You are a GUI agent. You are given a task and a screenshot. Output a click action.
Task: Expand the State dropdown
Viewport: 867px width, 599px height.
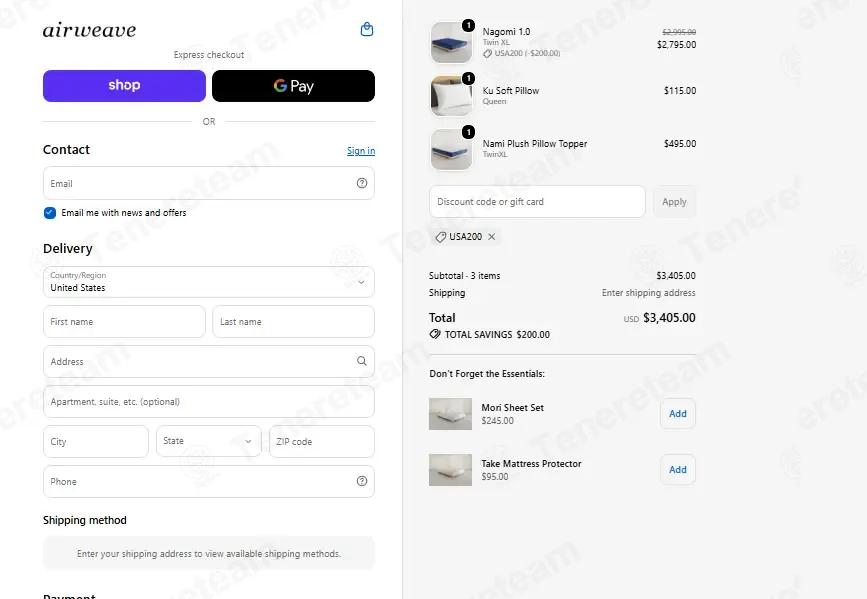208,441
